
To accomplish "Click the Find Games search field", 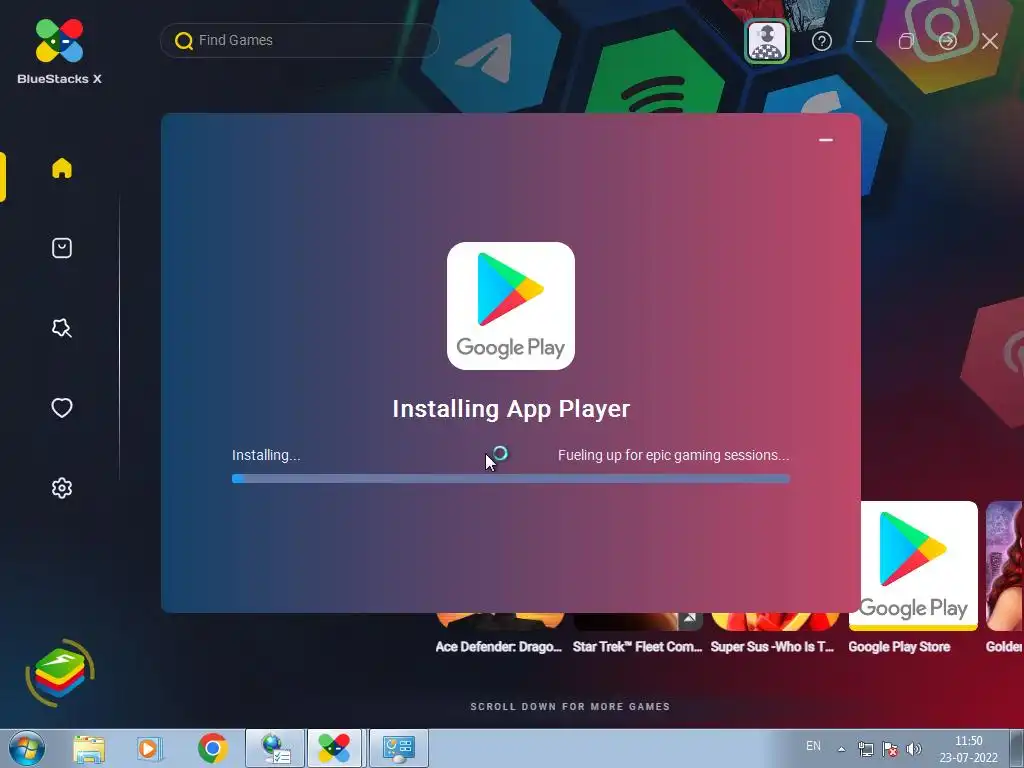I will pos(300,40).
